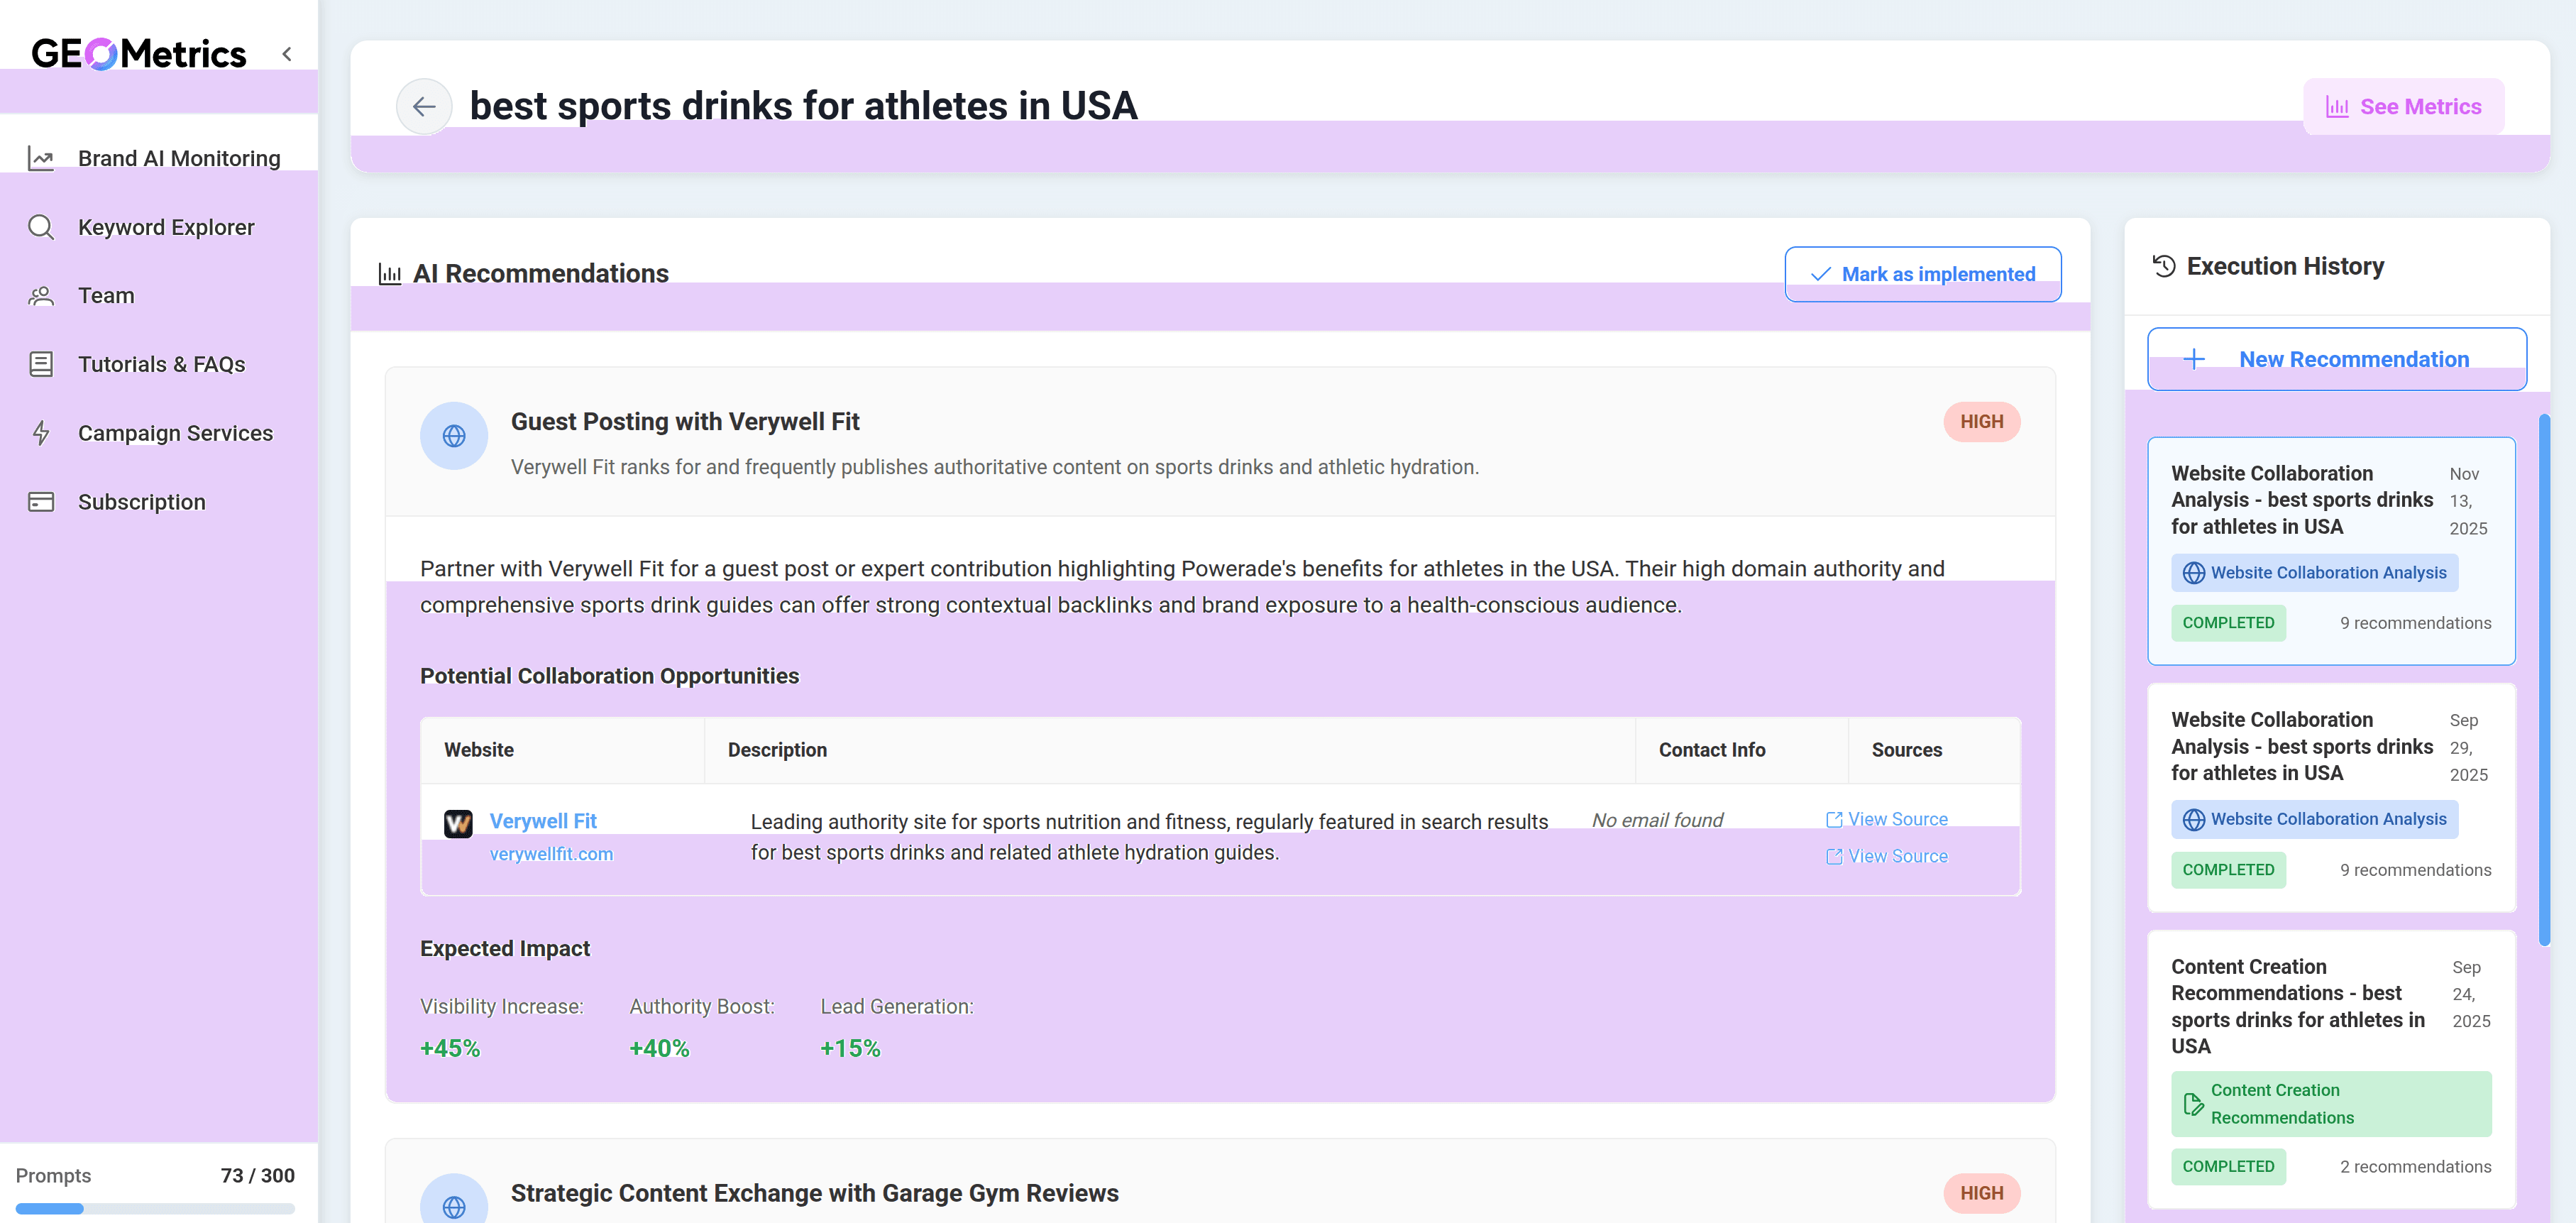Click Mark as implemented
The image size is (2576, 1223).
[x=1922, y=274]
